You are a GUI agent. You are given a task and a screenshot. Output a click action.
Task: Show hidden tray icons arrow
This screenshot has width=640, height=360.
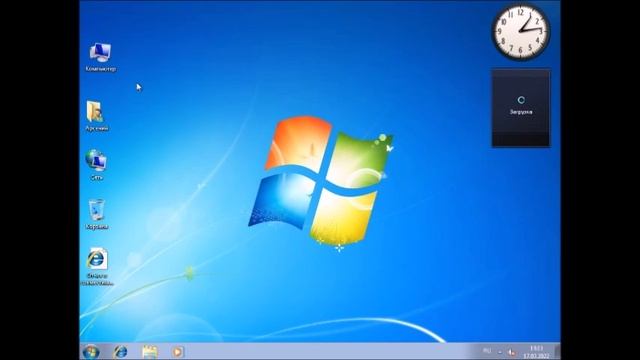500,351
